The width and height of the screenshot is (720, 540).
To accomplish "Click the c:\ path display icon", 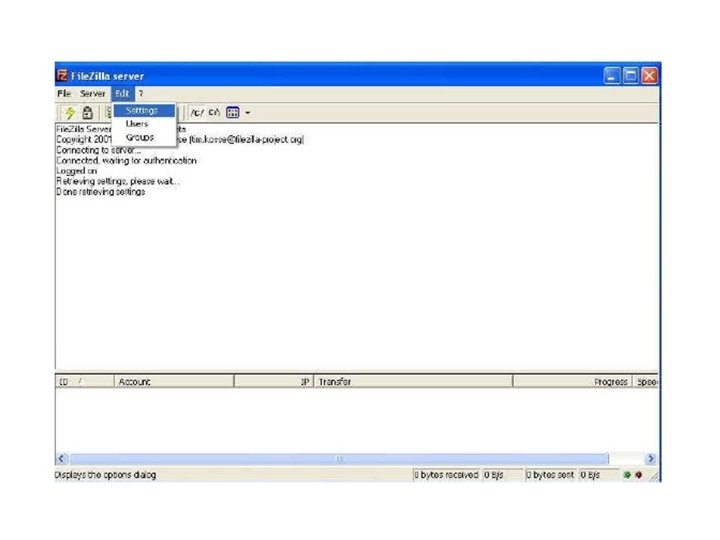I will point(214,112).
